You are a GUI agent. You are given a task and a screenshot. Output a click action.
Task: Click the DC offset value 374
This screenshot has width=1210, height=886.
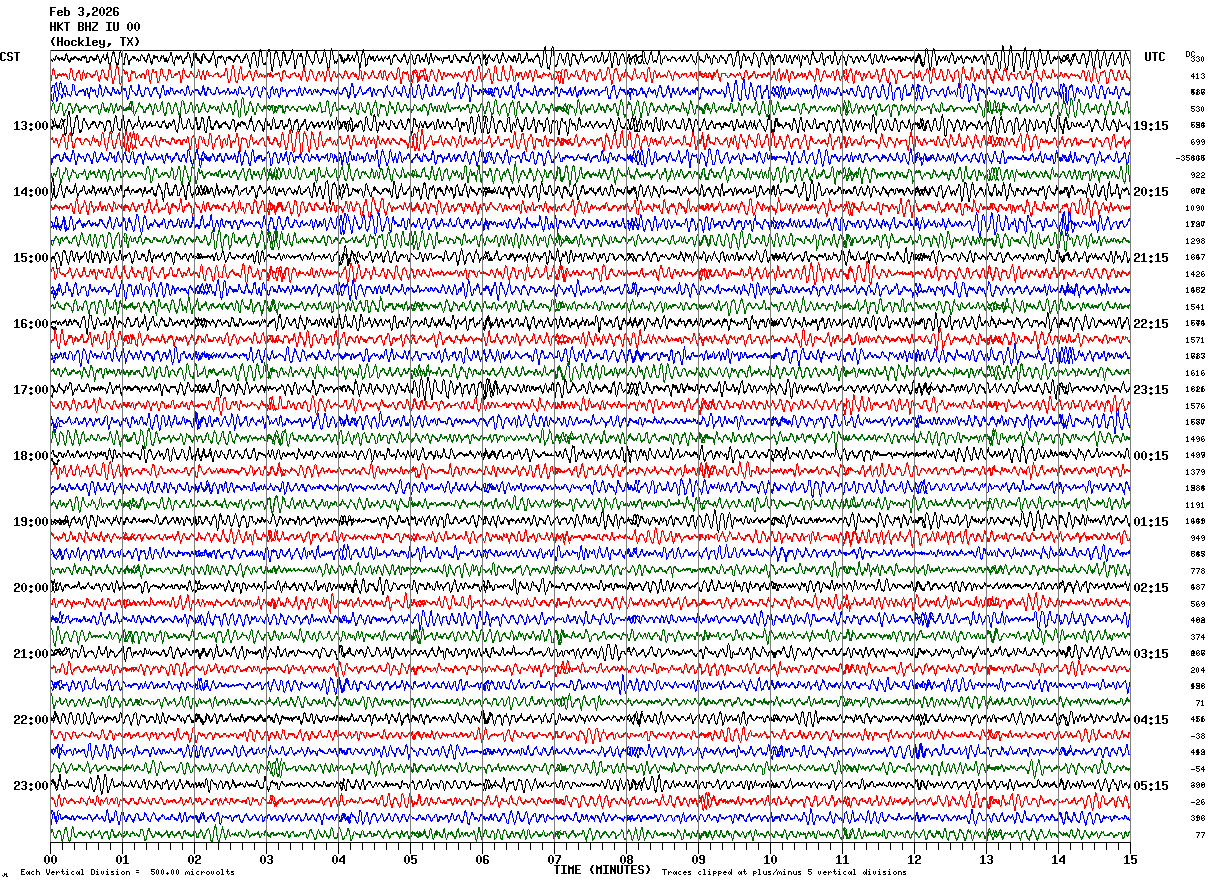point(1197,637)
